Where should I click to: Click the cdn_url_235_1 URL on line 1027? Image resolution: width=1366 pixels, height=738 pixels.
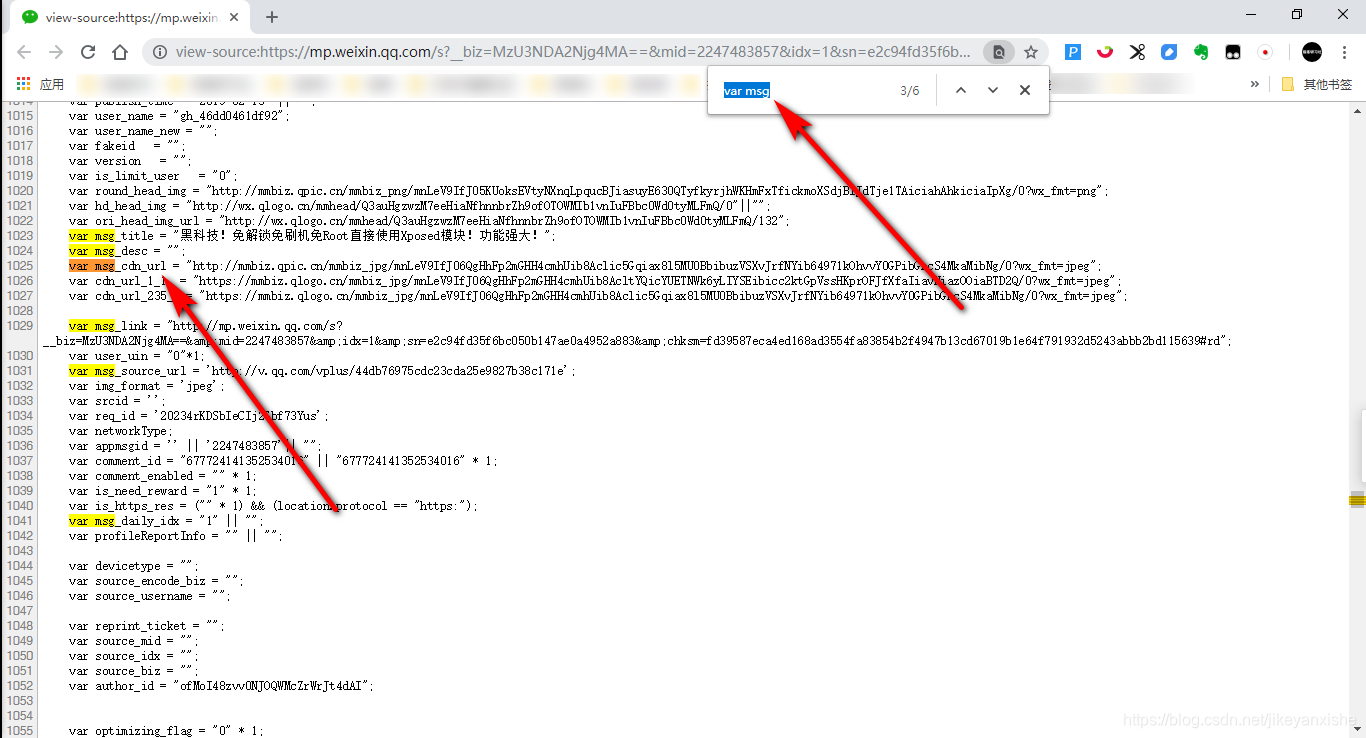pos(663,296)
